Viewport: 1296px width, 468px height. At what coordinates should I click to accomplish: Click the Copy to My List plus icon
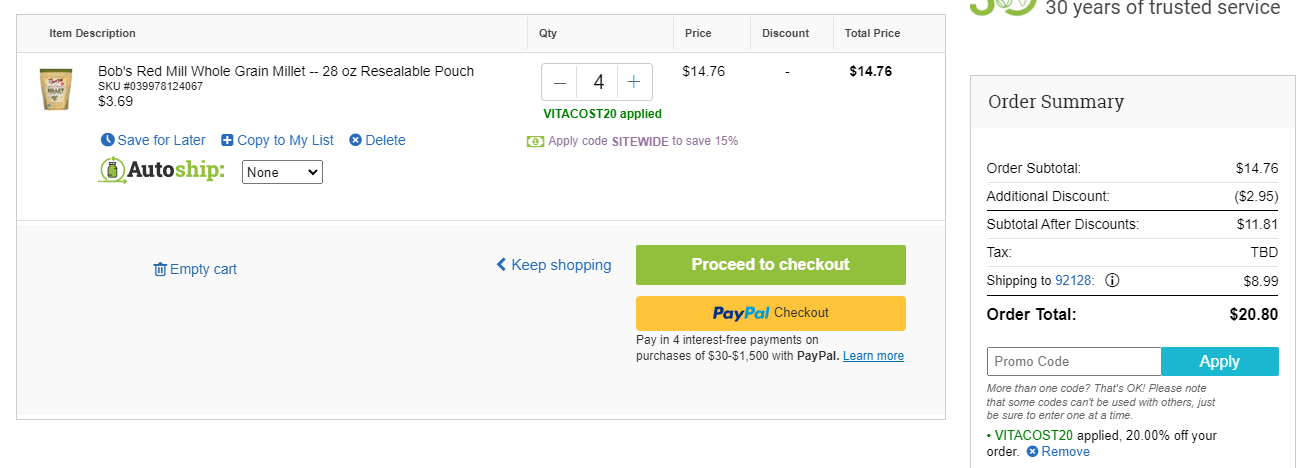point(227,140)
